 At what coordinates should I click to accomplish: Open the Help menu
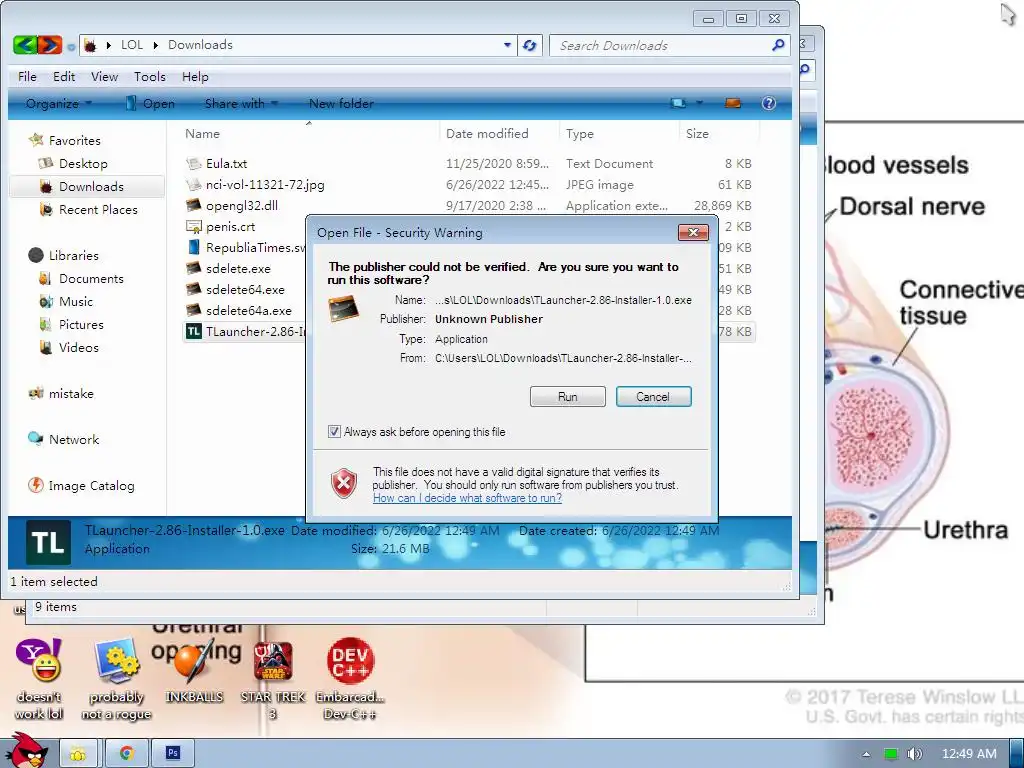(195, 76)
